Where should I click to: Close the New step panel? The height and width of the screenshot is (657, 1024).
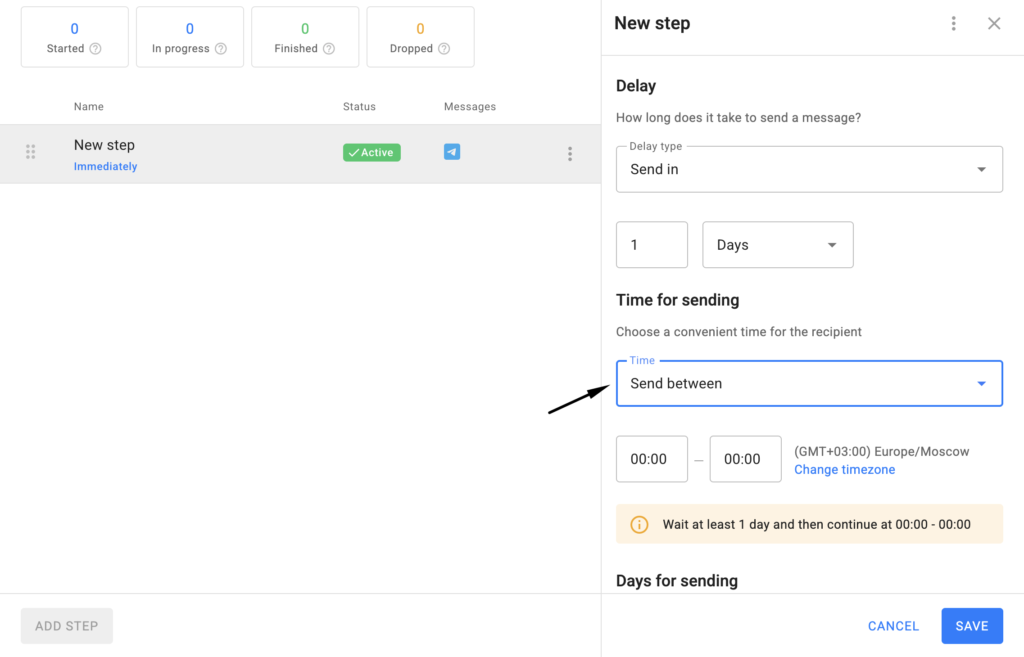994,23
